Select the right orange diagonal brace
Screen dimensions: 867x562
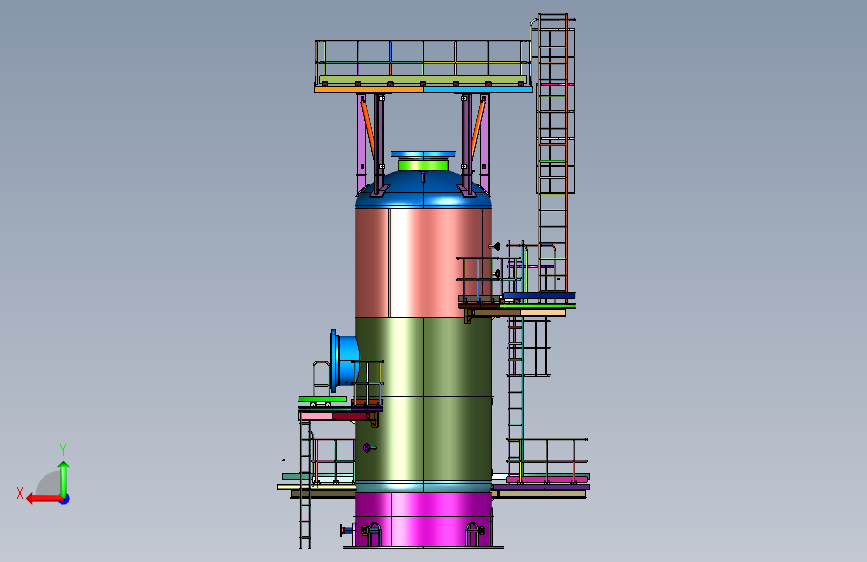478,127
